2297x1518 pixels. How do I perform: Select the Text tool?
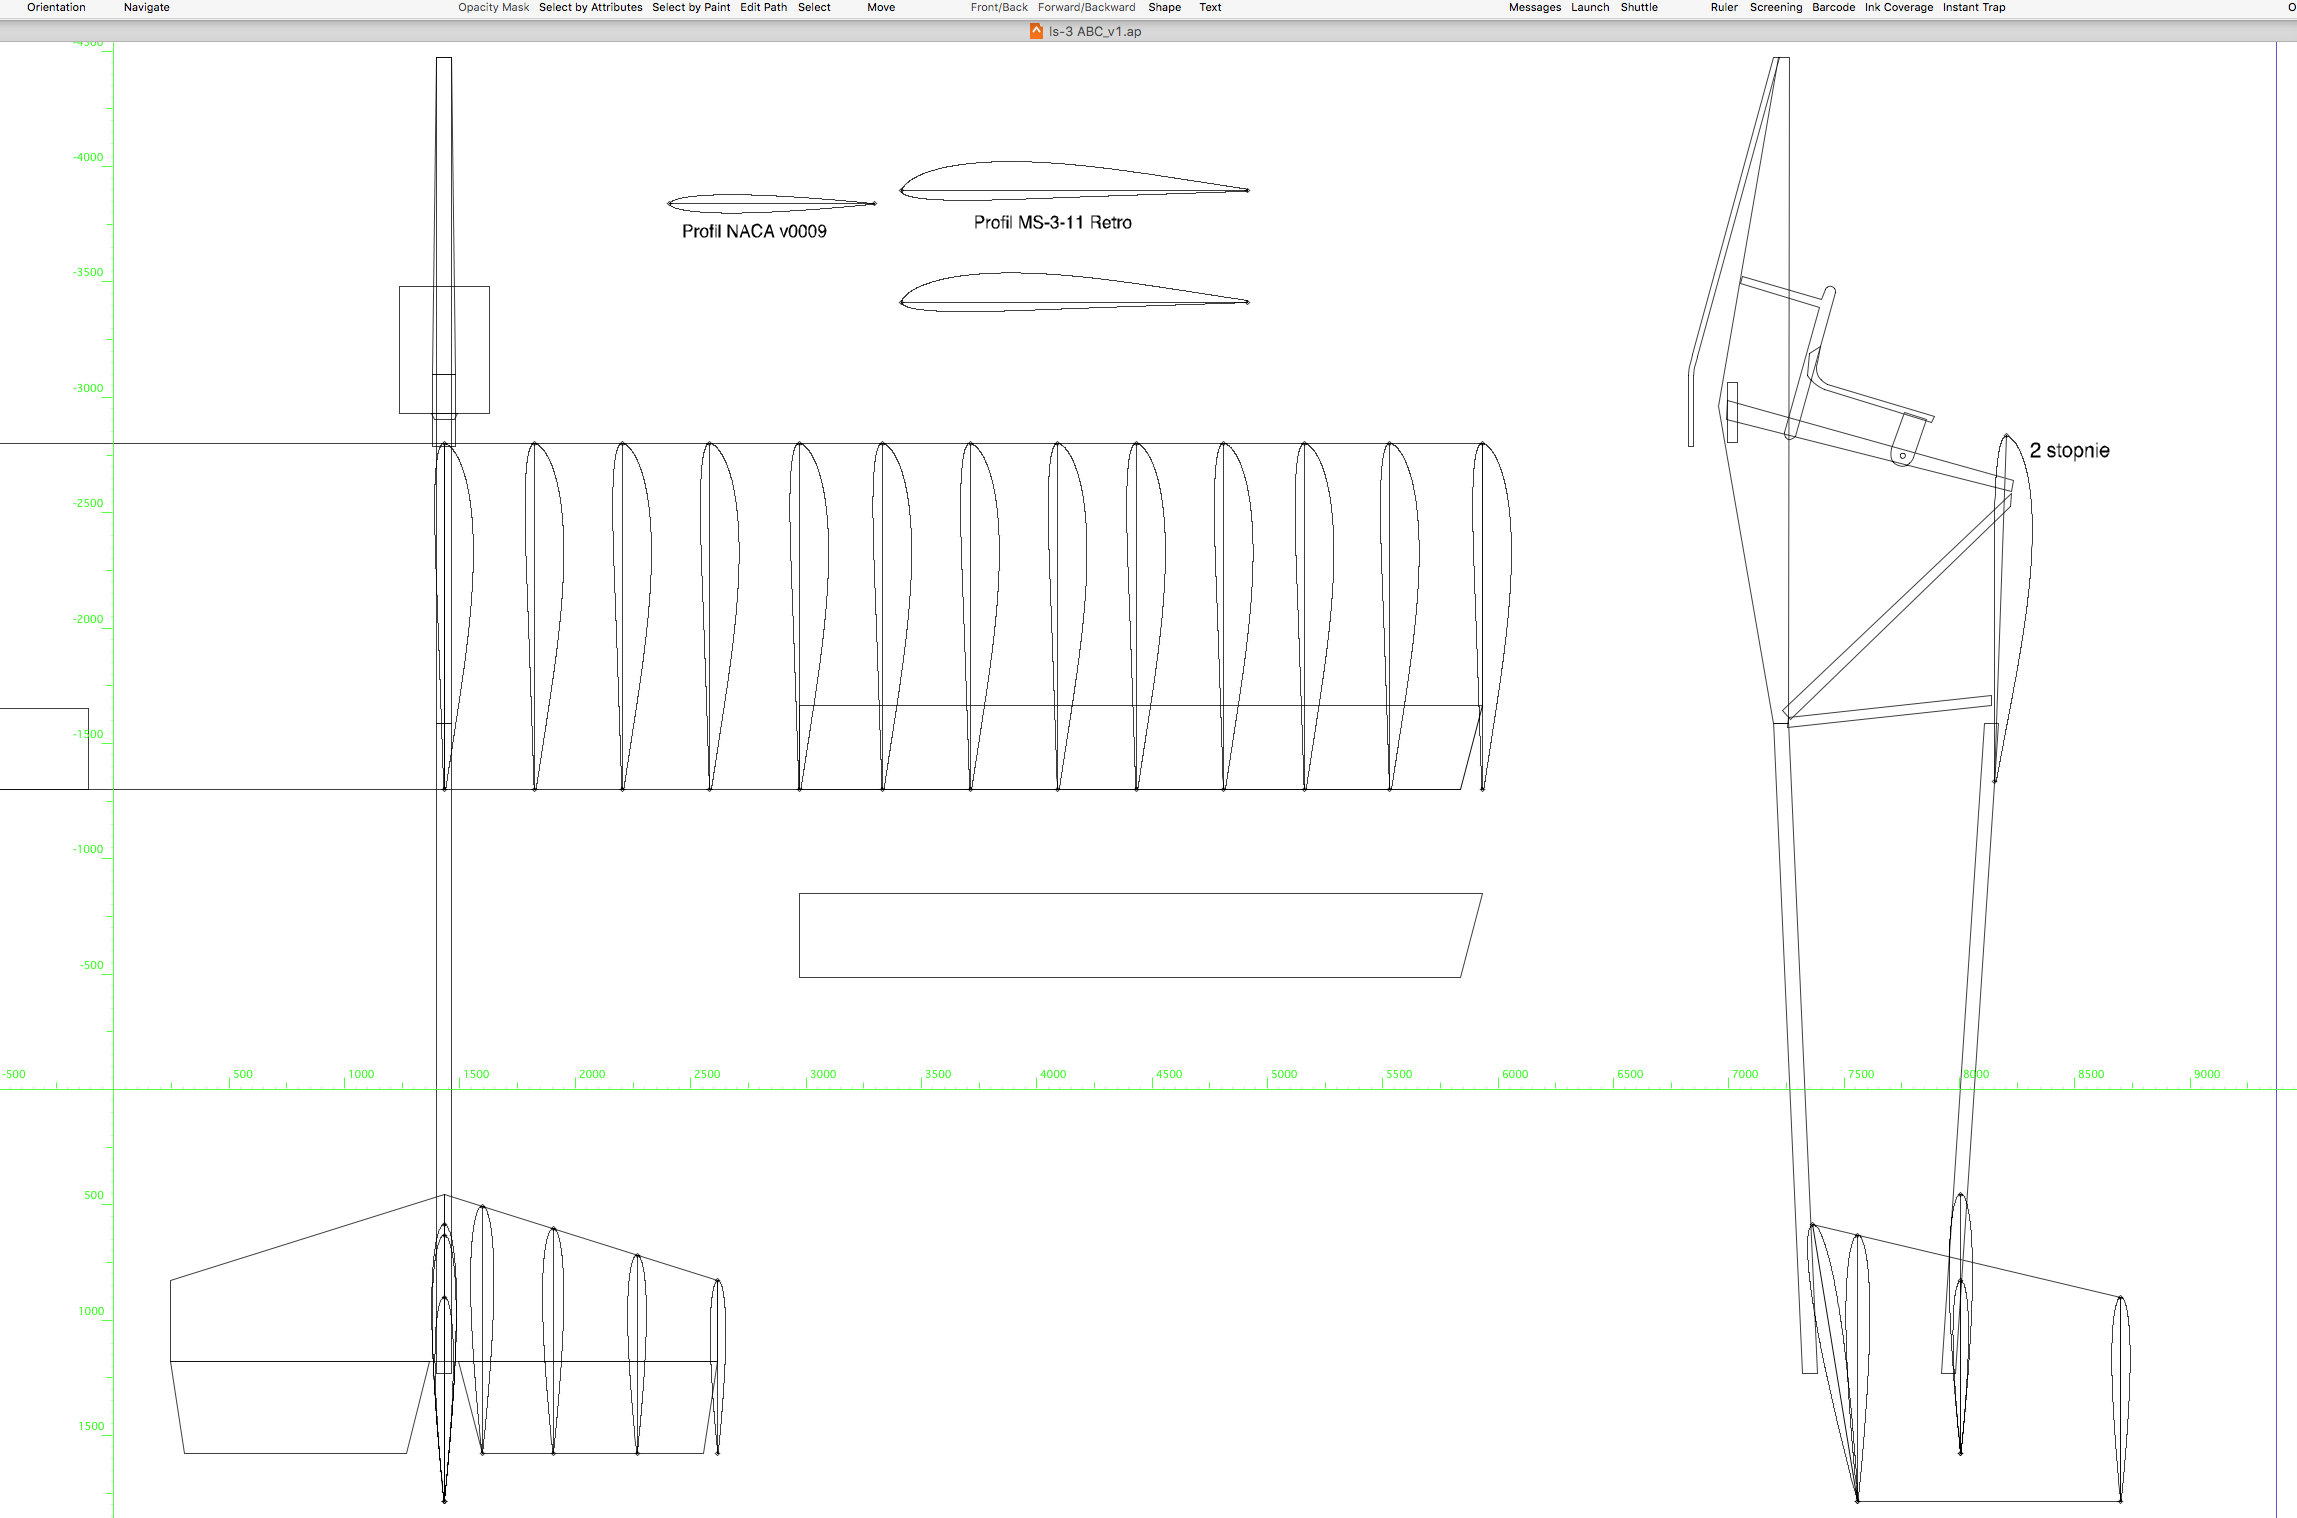point(1210,7)
